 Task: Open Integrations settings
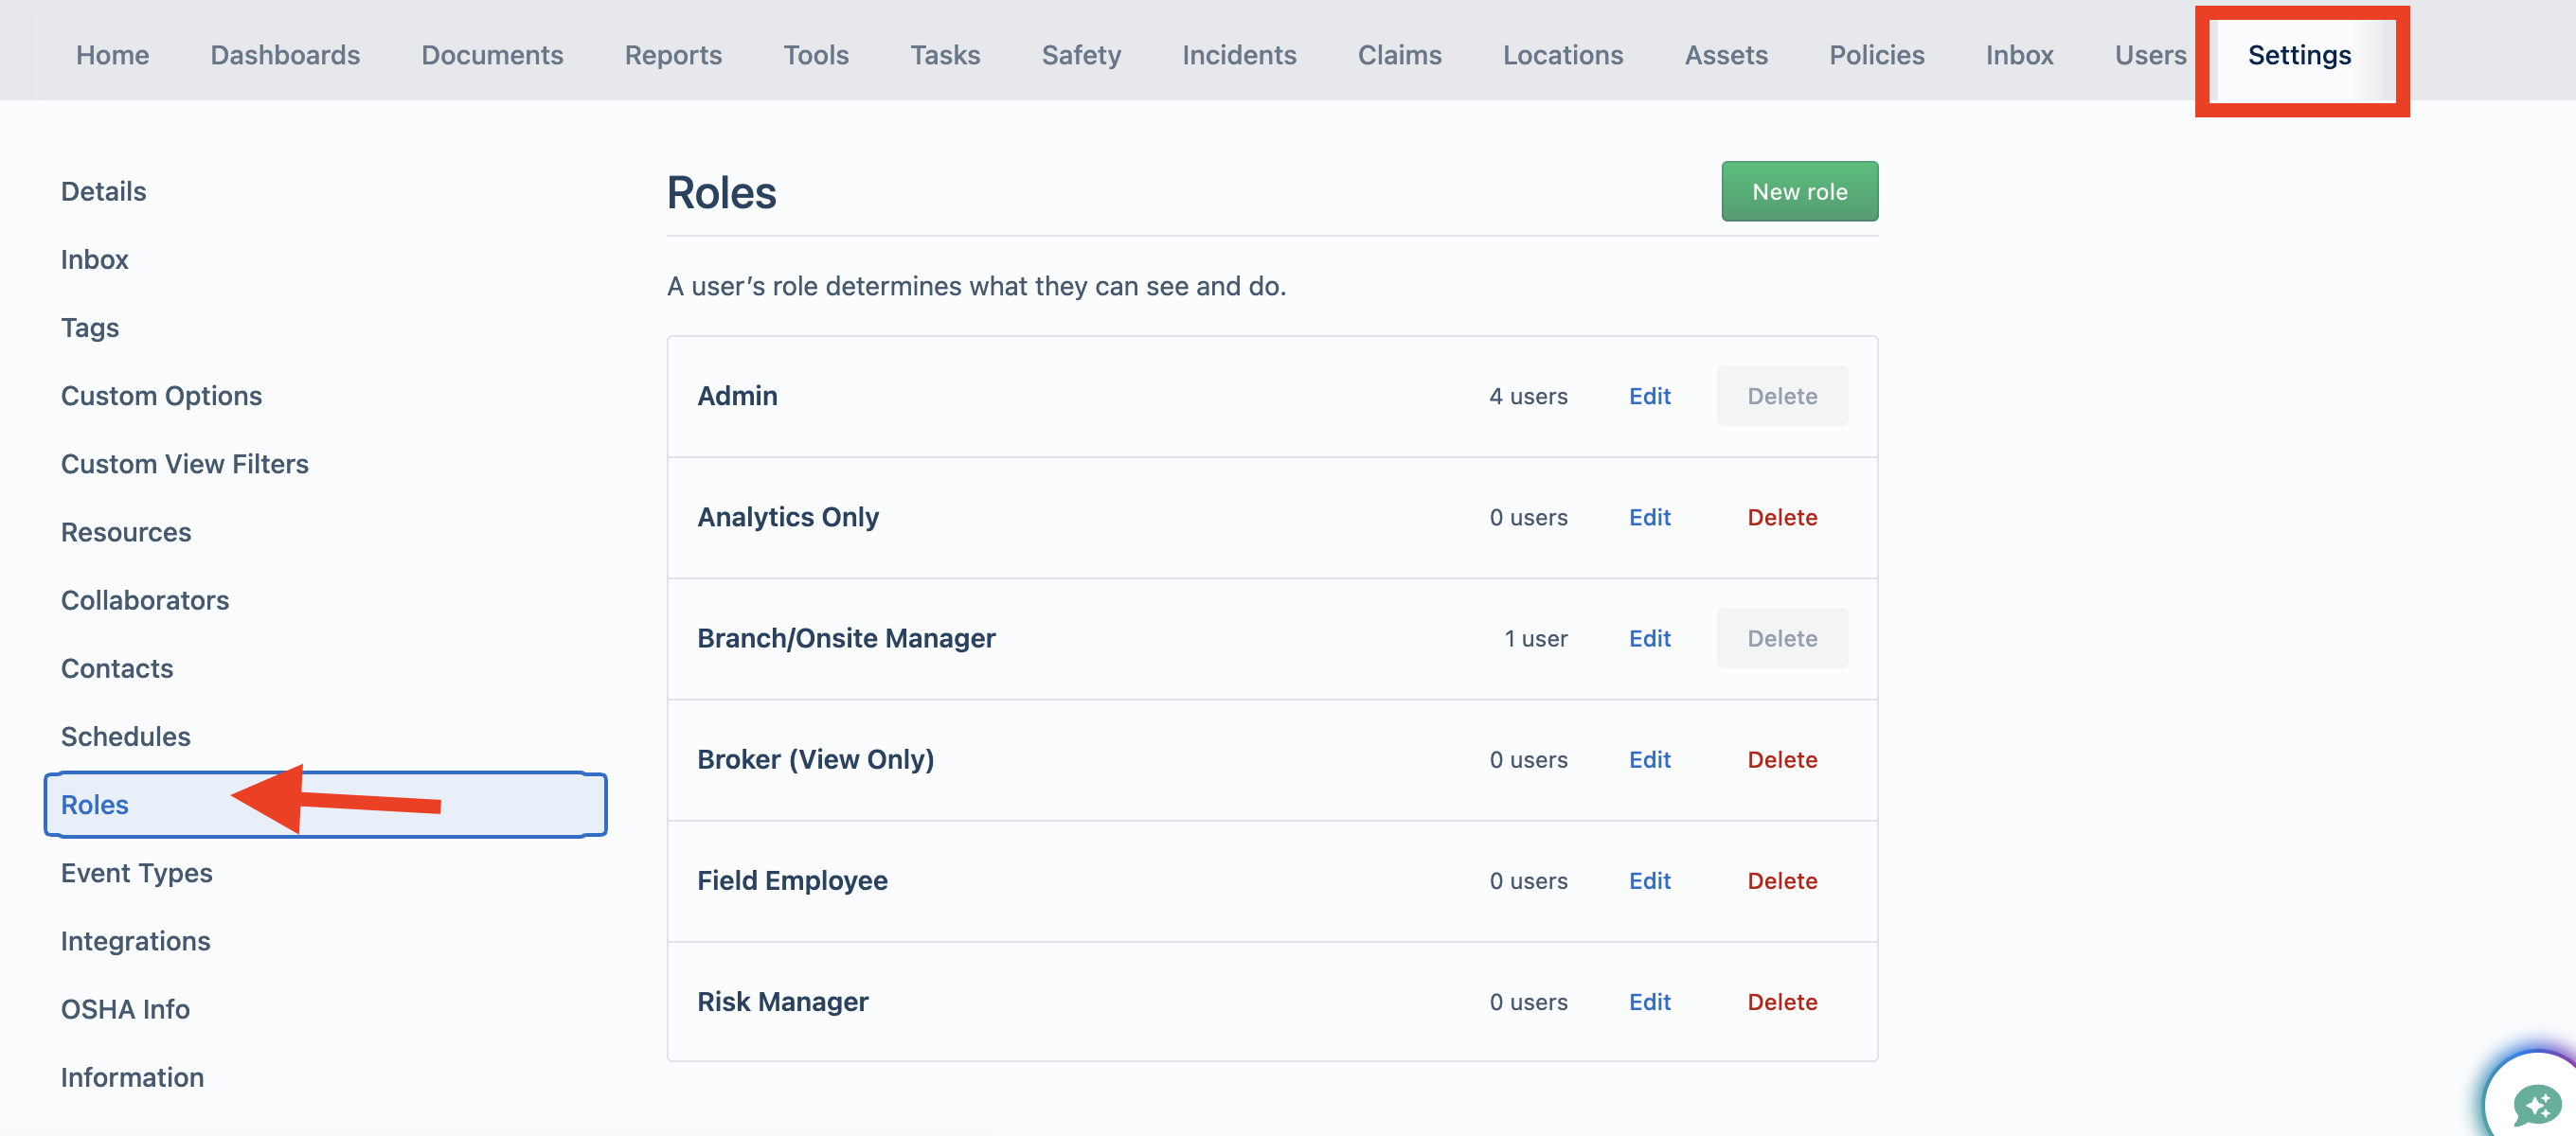(135, 940)
